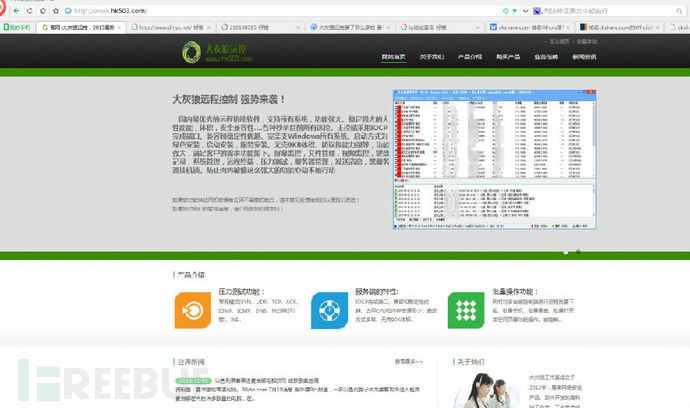Select the active 大灰狼远控 2015 tab
690x408 pixels.
pyautogui.click(x=81, y=27)
